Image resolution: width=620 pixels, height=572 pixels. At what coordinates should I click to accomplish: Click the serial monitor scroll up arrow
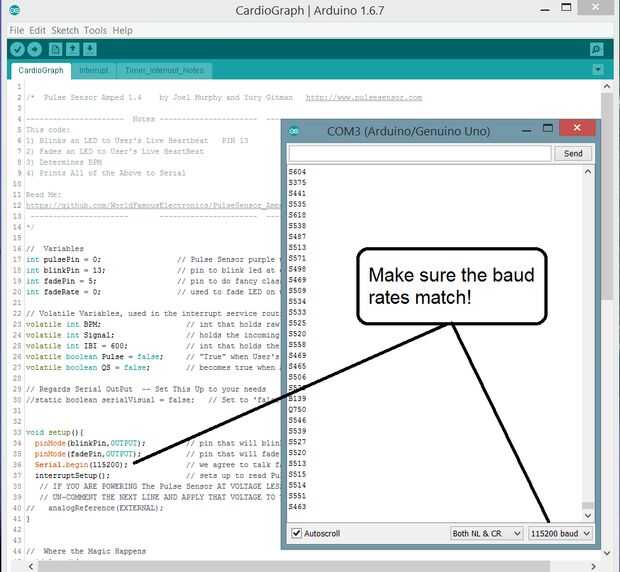588,172
